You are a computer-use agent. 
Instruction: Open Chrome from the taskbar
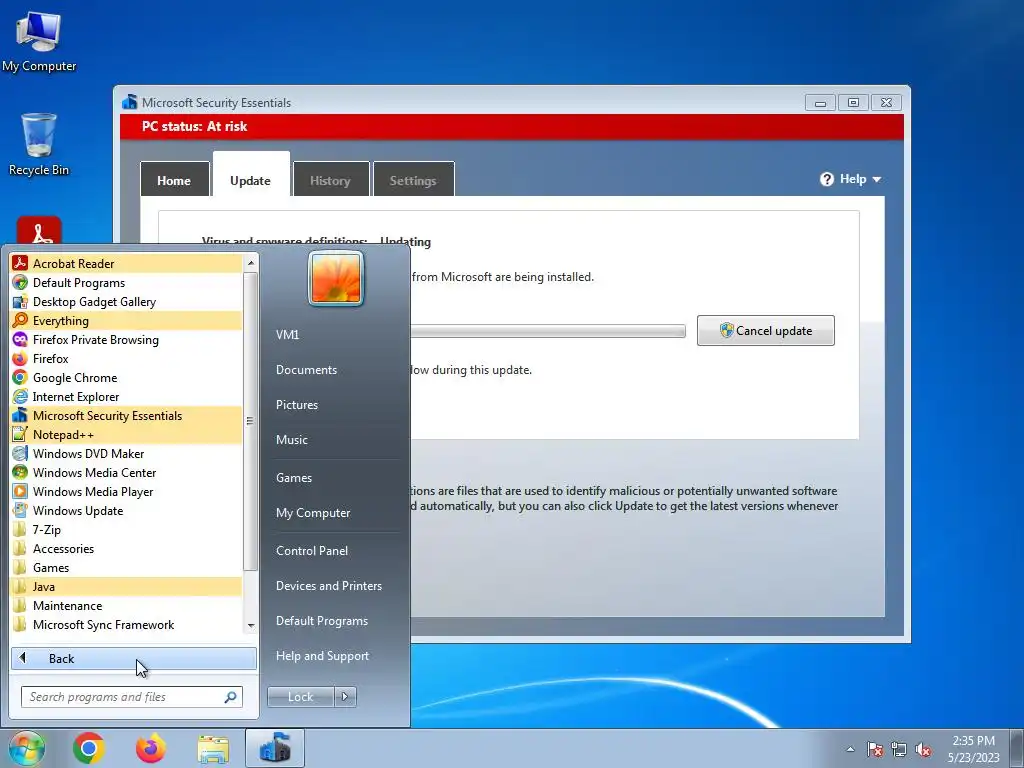(89, 748)
